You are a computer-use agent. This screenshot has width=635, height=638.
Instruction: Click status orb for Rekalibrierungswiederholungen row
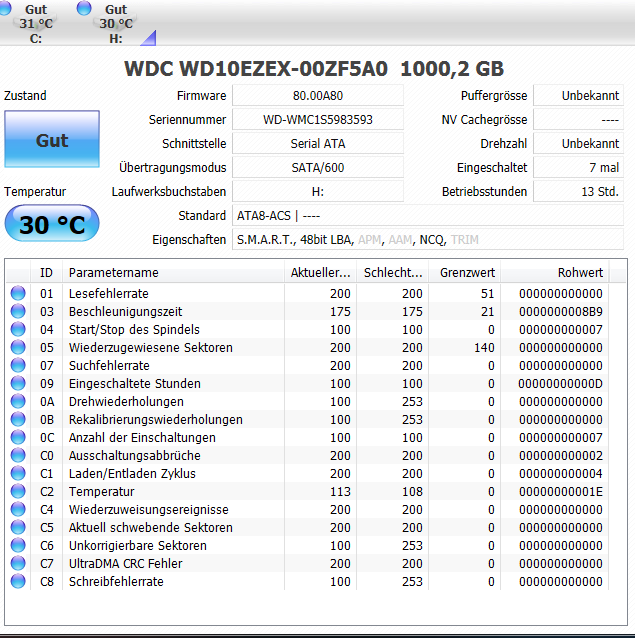point(18,419)
